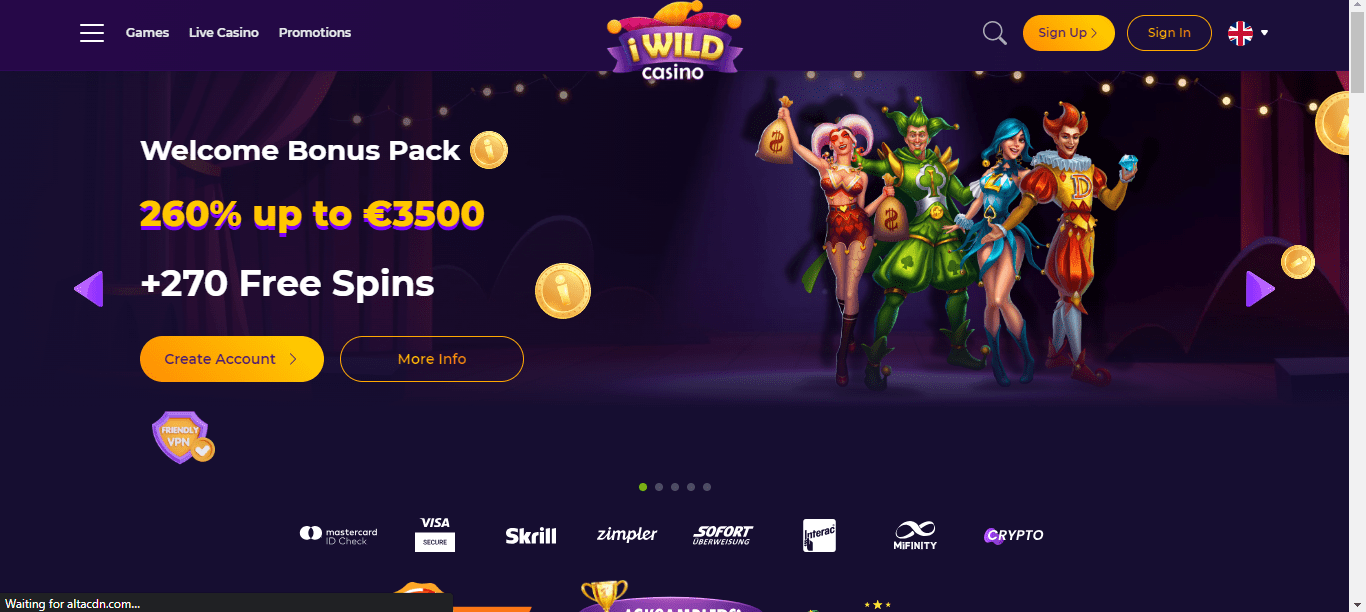Viewport: 1366px width, 612px height.
Task: Click the Interac payment logo
Action: click(x=819, y=535)
